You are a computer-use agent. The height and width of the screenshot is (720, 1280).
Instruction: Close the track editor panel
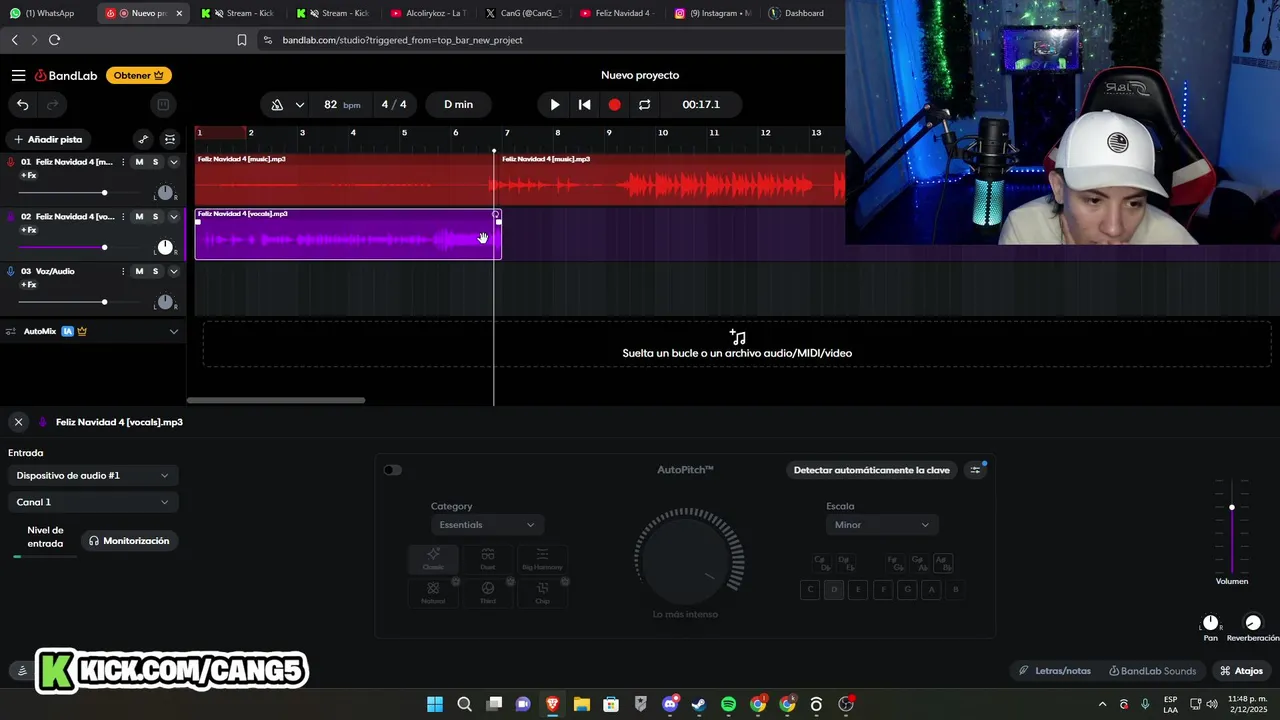point(18,422)
